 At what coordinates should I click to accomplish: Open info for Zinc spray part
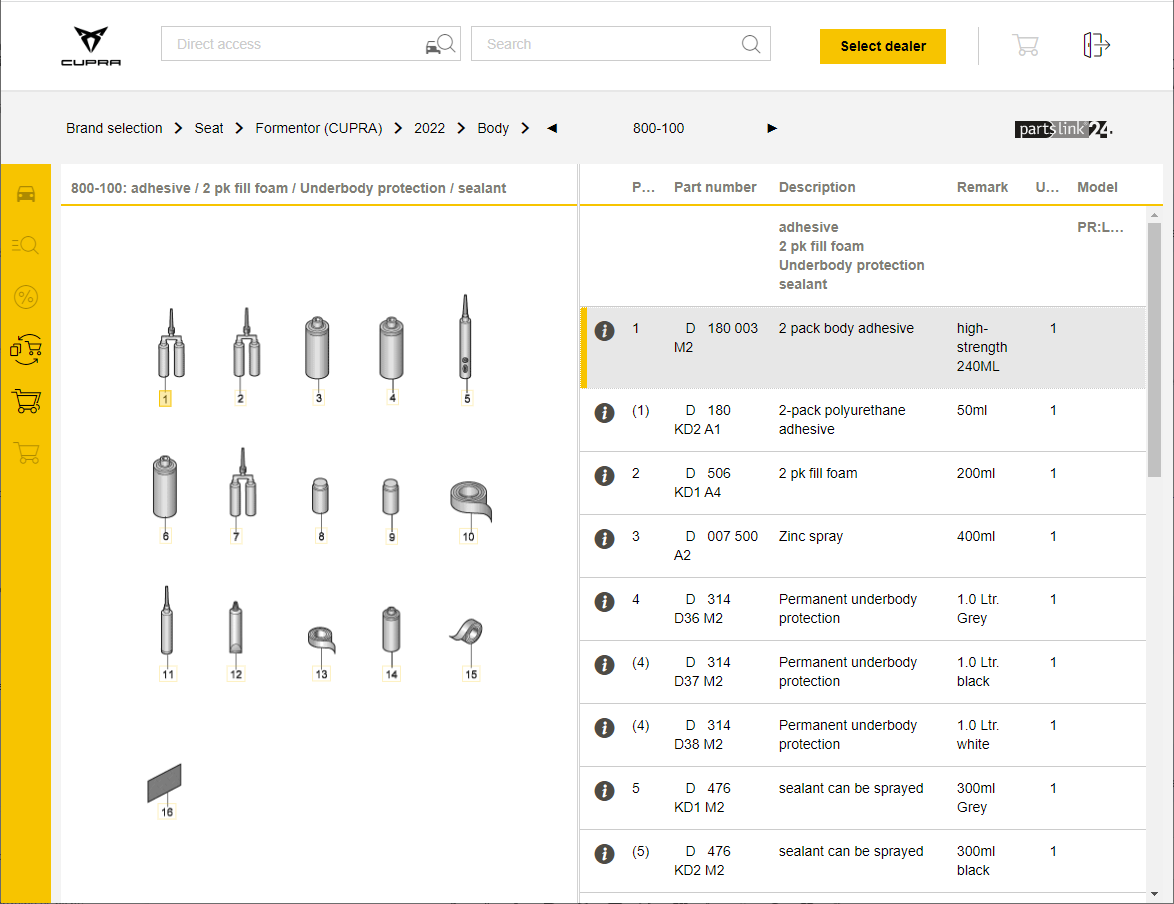click(604, 539)
